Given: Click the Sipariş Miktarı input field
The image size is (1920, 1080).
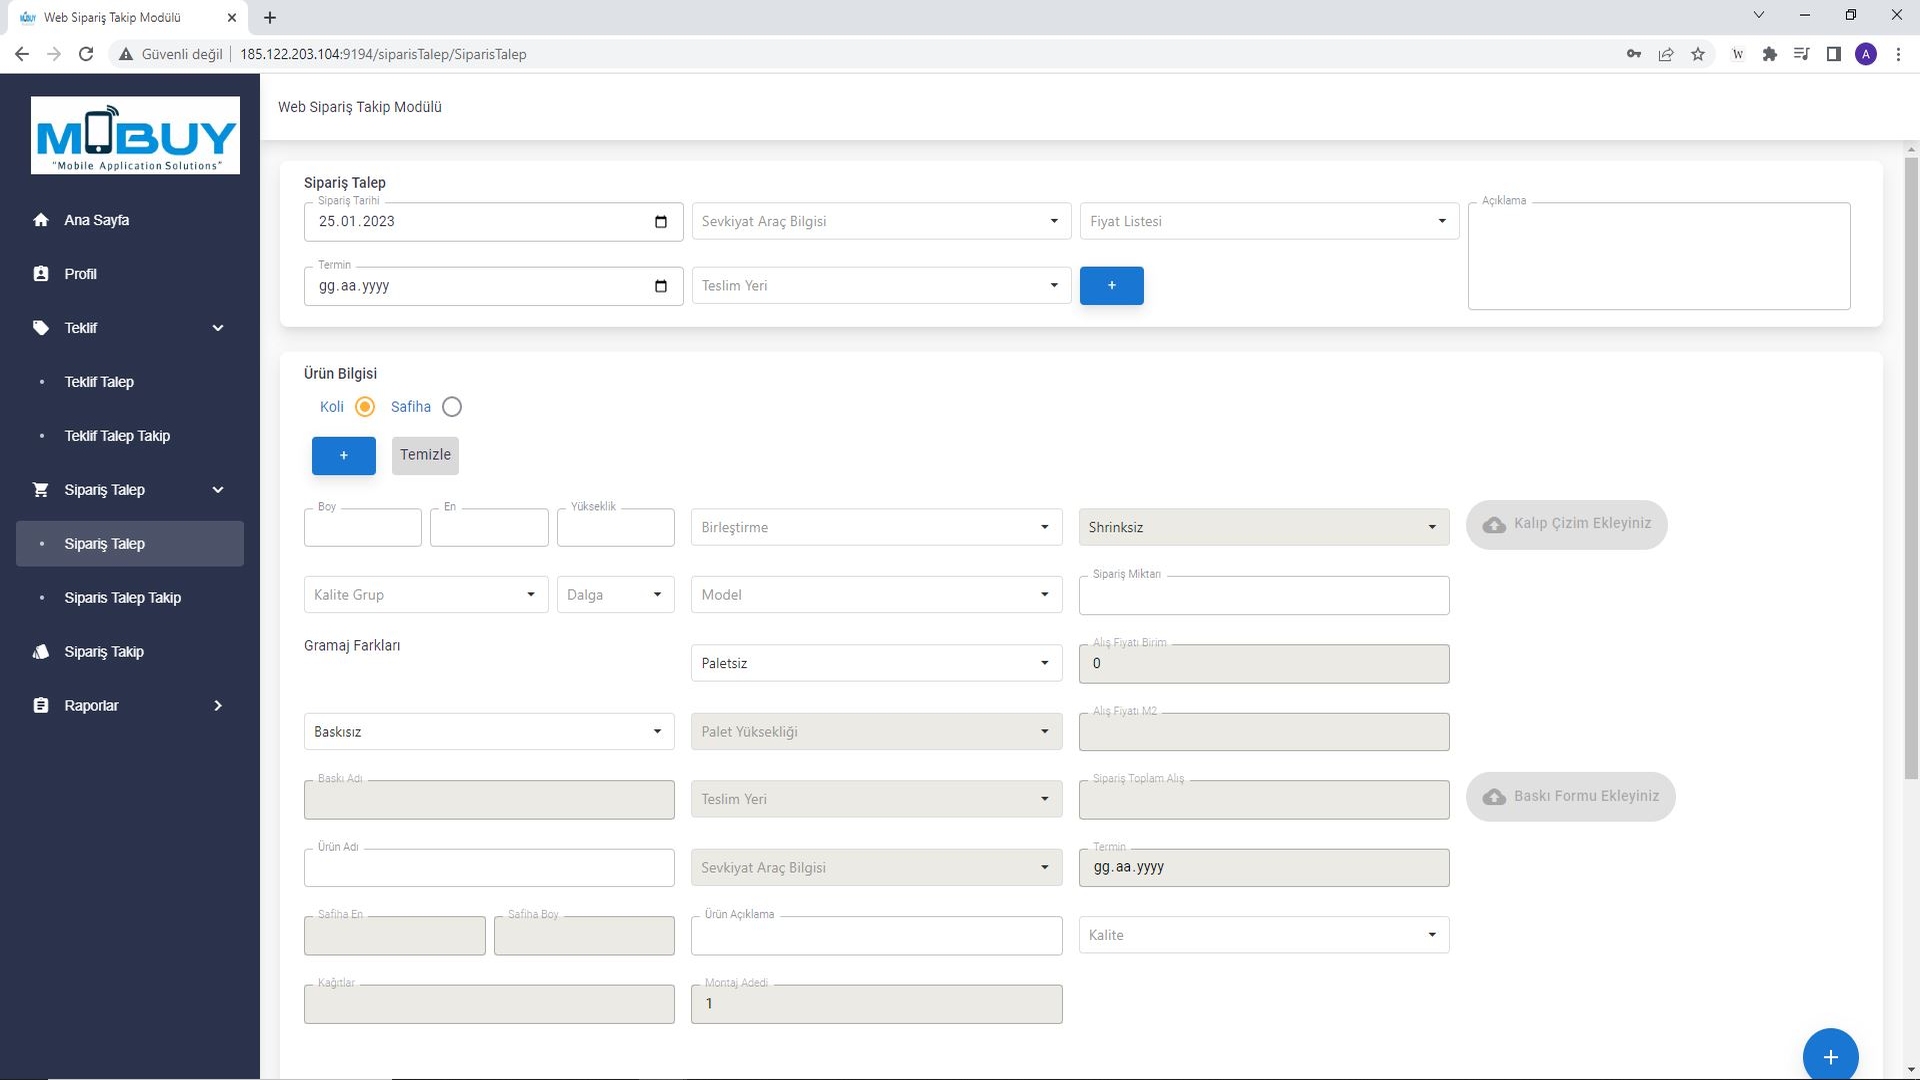Looking at the screenshot, I should click(1264, 596).
